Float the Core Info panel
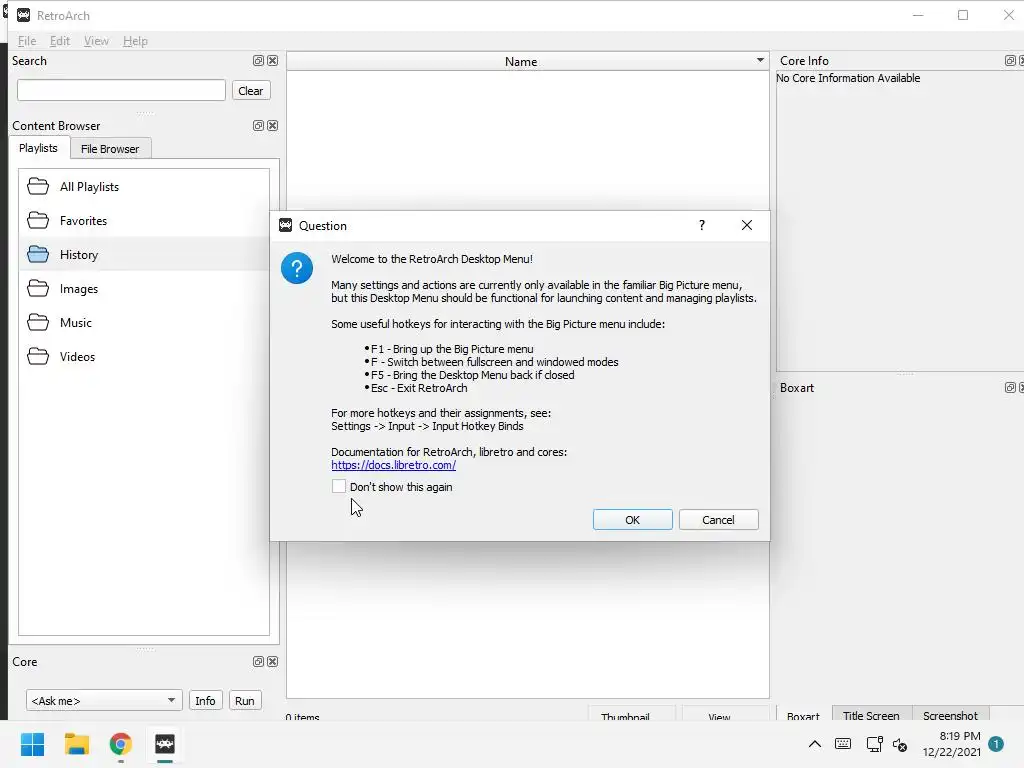Screen dimensions: 1024x768 1010,61
